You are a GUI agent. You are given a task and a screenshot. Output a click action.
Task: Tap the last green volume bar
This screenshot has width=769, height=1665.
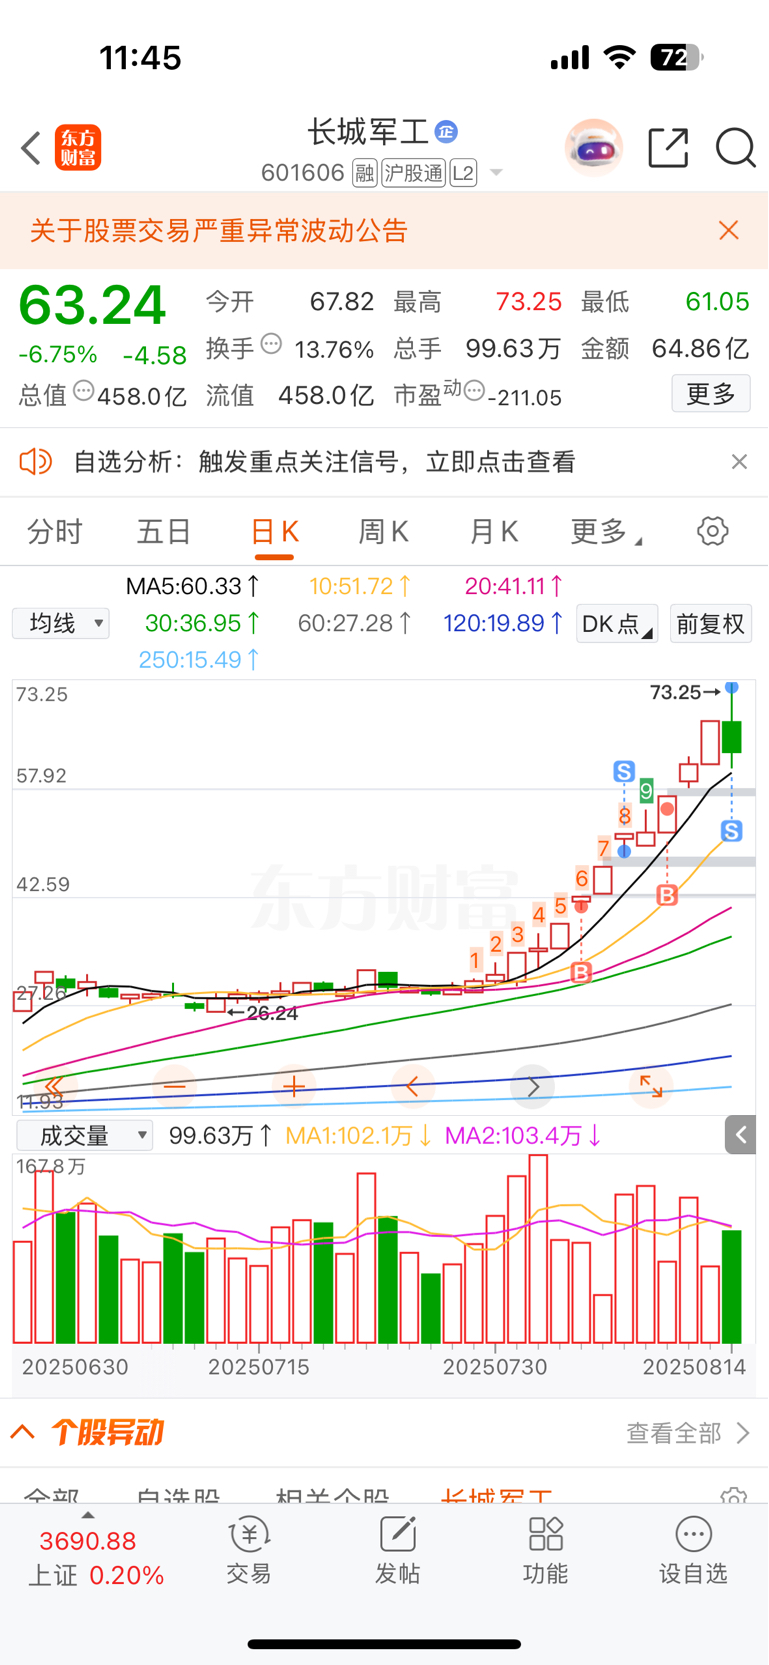[732, 1286]
